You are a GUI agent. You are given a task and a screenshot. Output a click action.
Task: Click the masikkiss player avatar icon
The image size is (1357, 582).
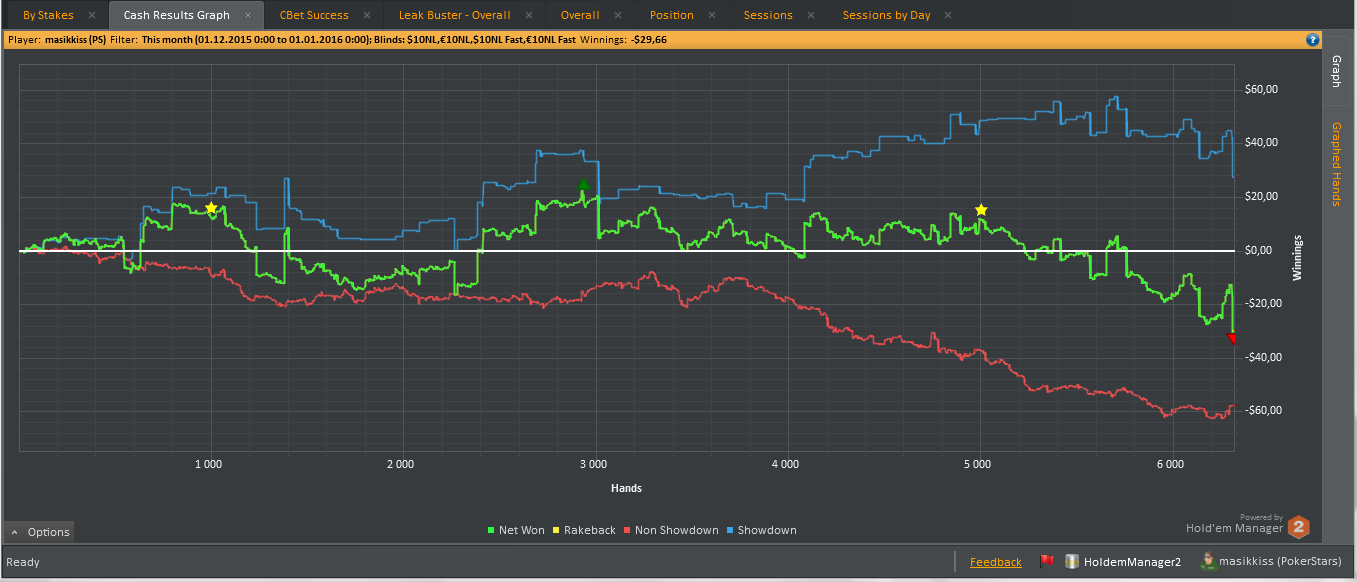(1208, 562)
